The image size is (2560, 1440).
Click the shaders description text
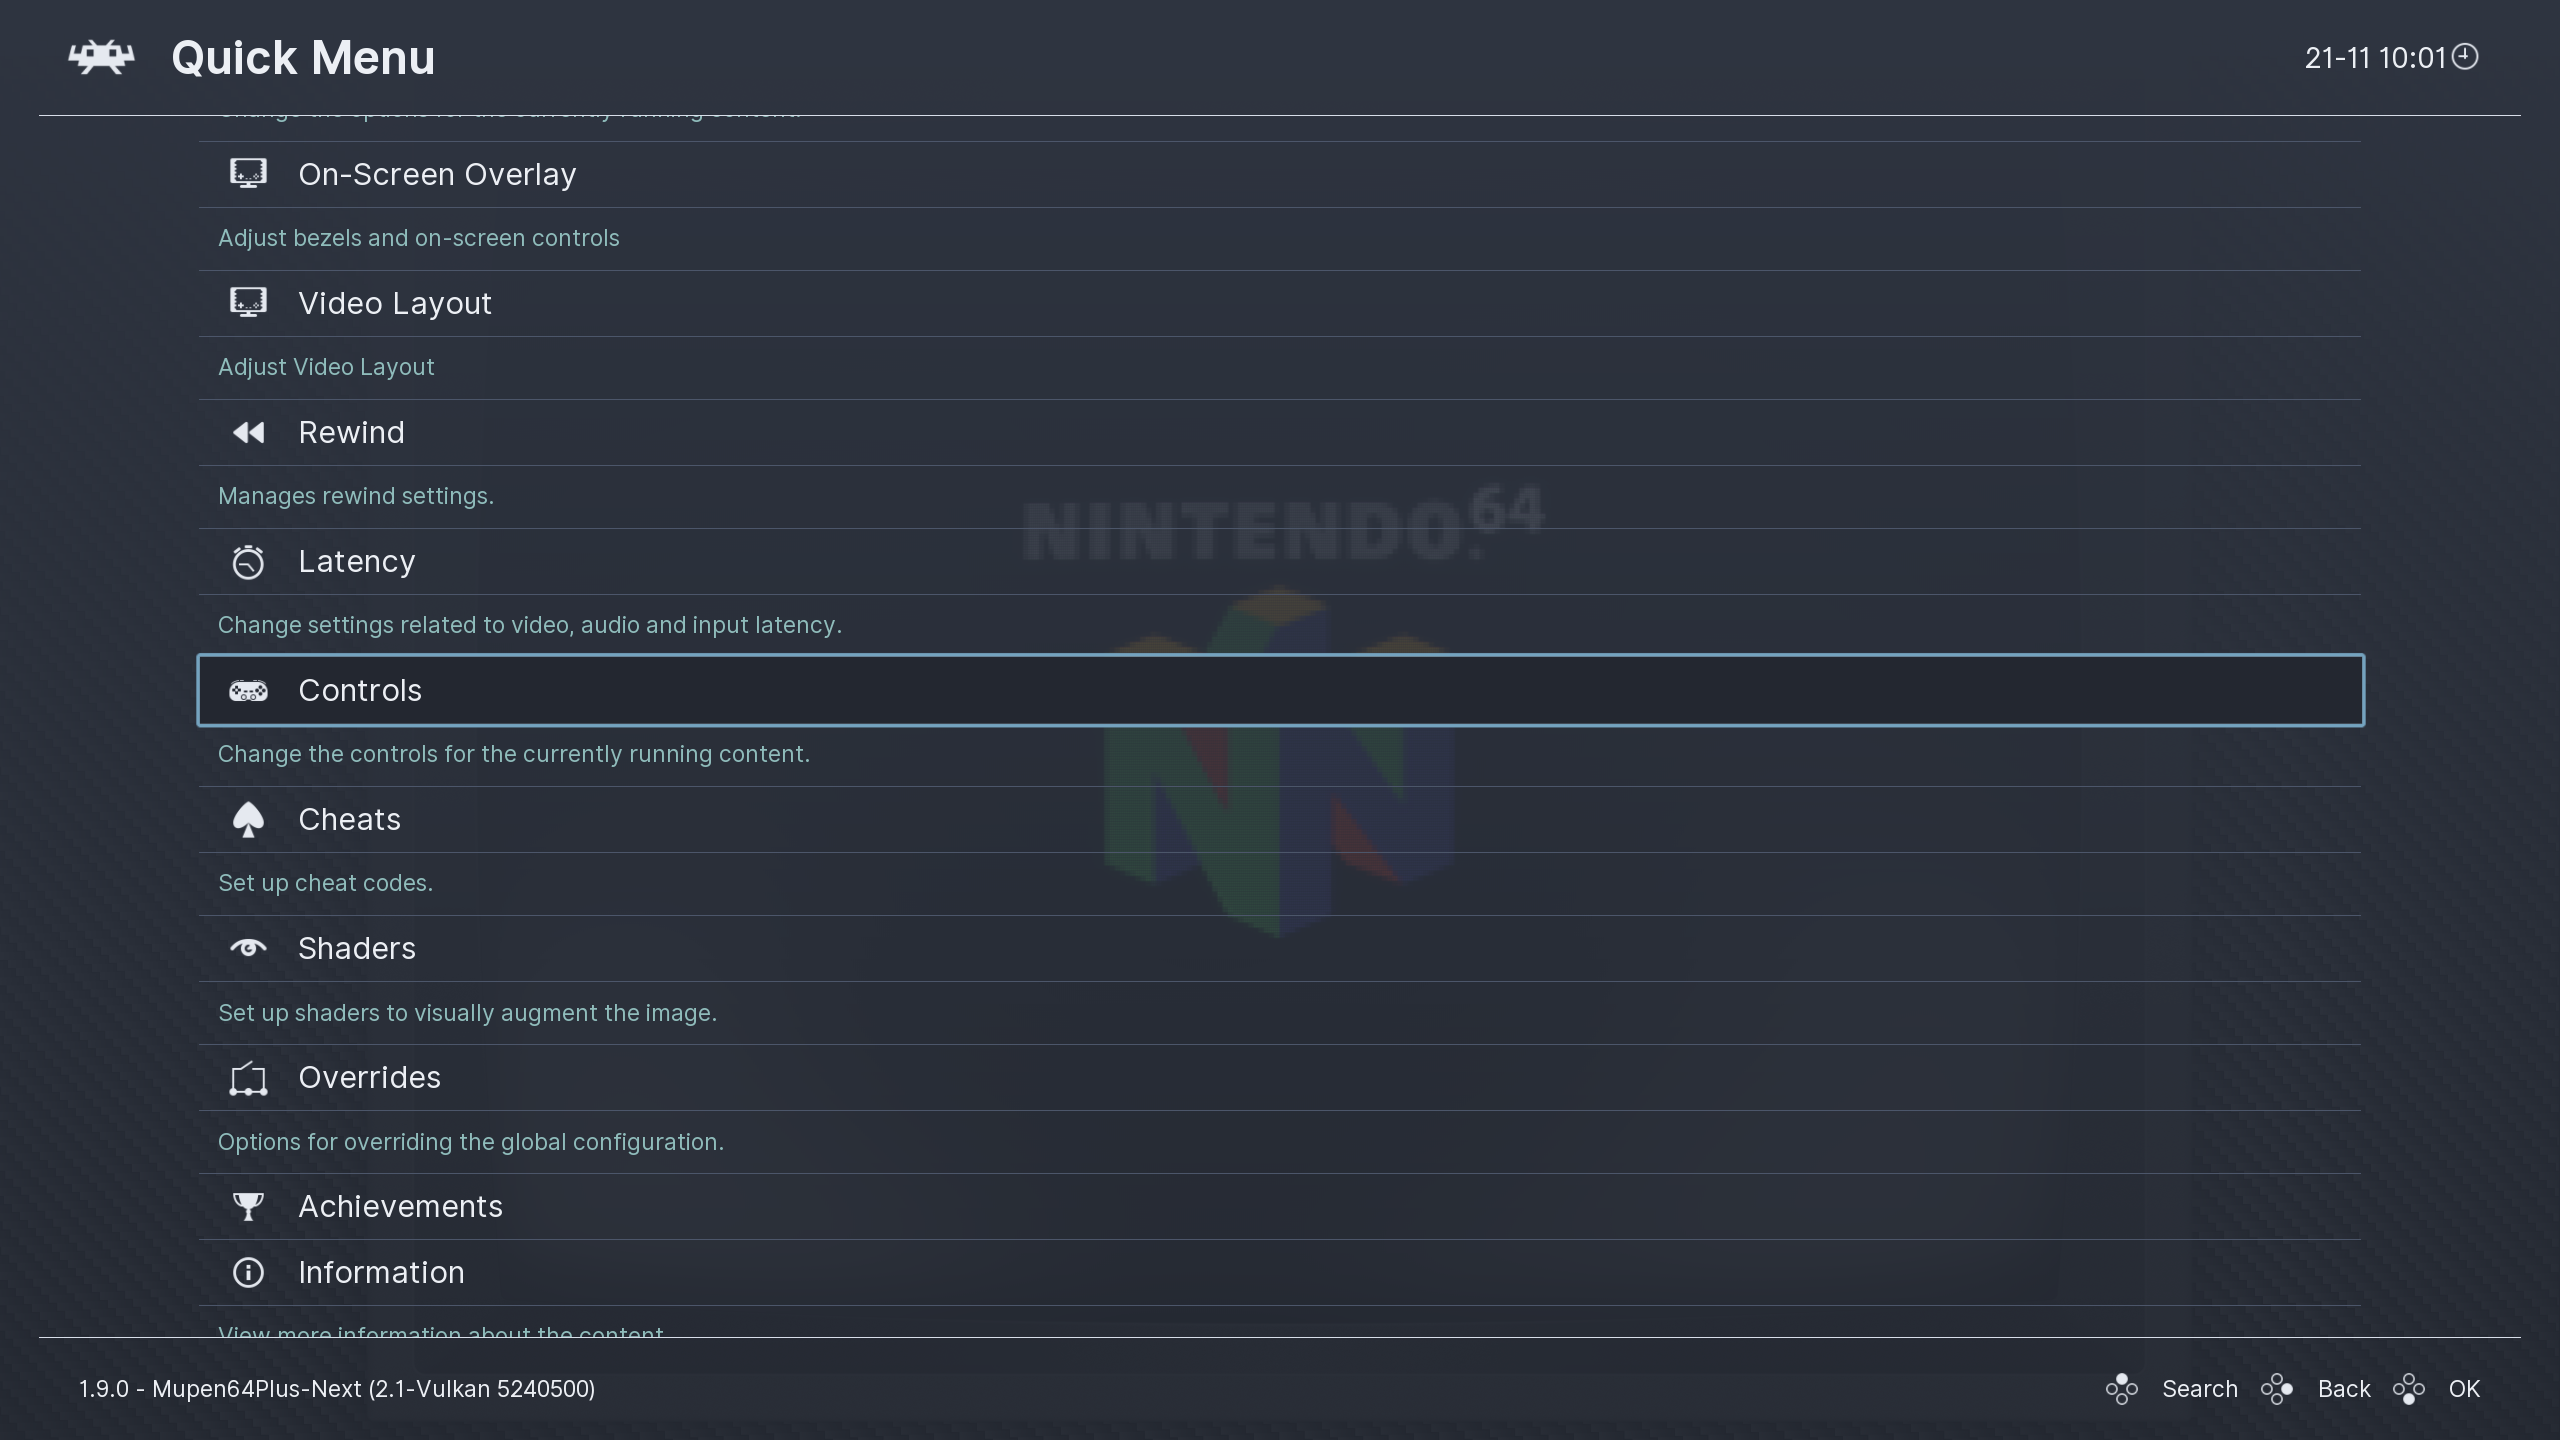[x=468, y=1013]
